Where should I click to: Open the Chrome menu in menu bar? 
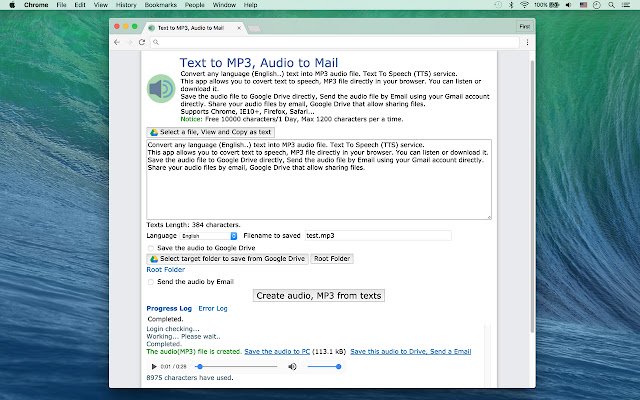coord(36,5)
